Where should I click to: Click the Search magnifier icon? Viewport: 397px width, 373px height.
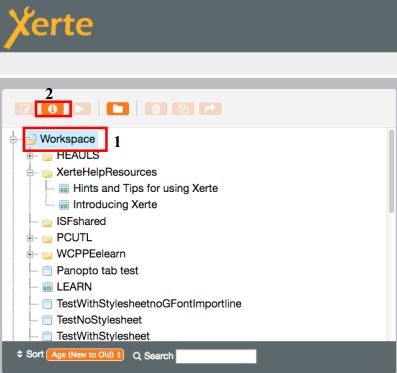[x=137, y=356]
